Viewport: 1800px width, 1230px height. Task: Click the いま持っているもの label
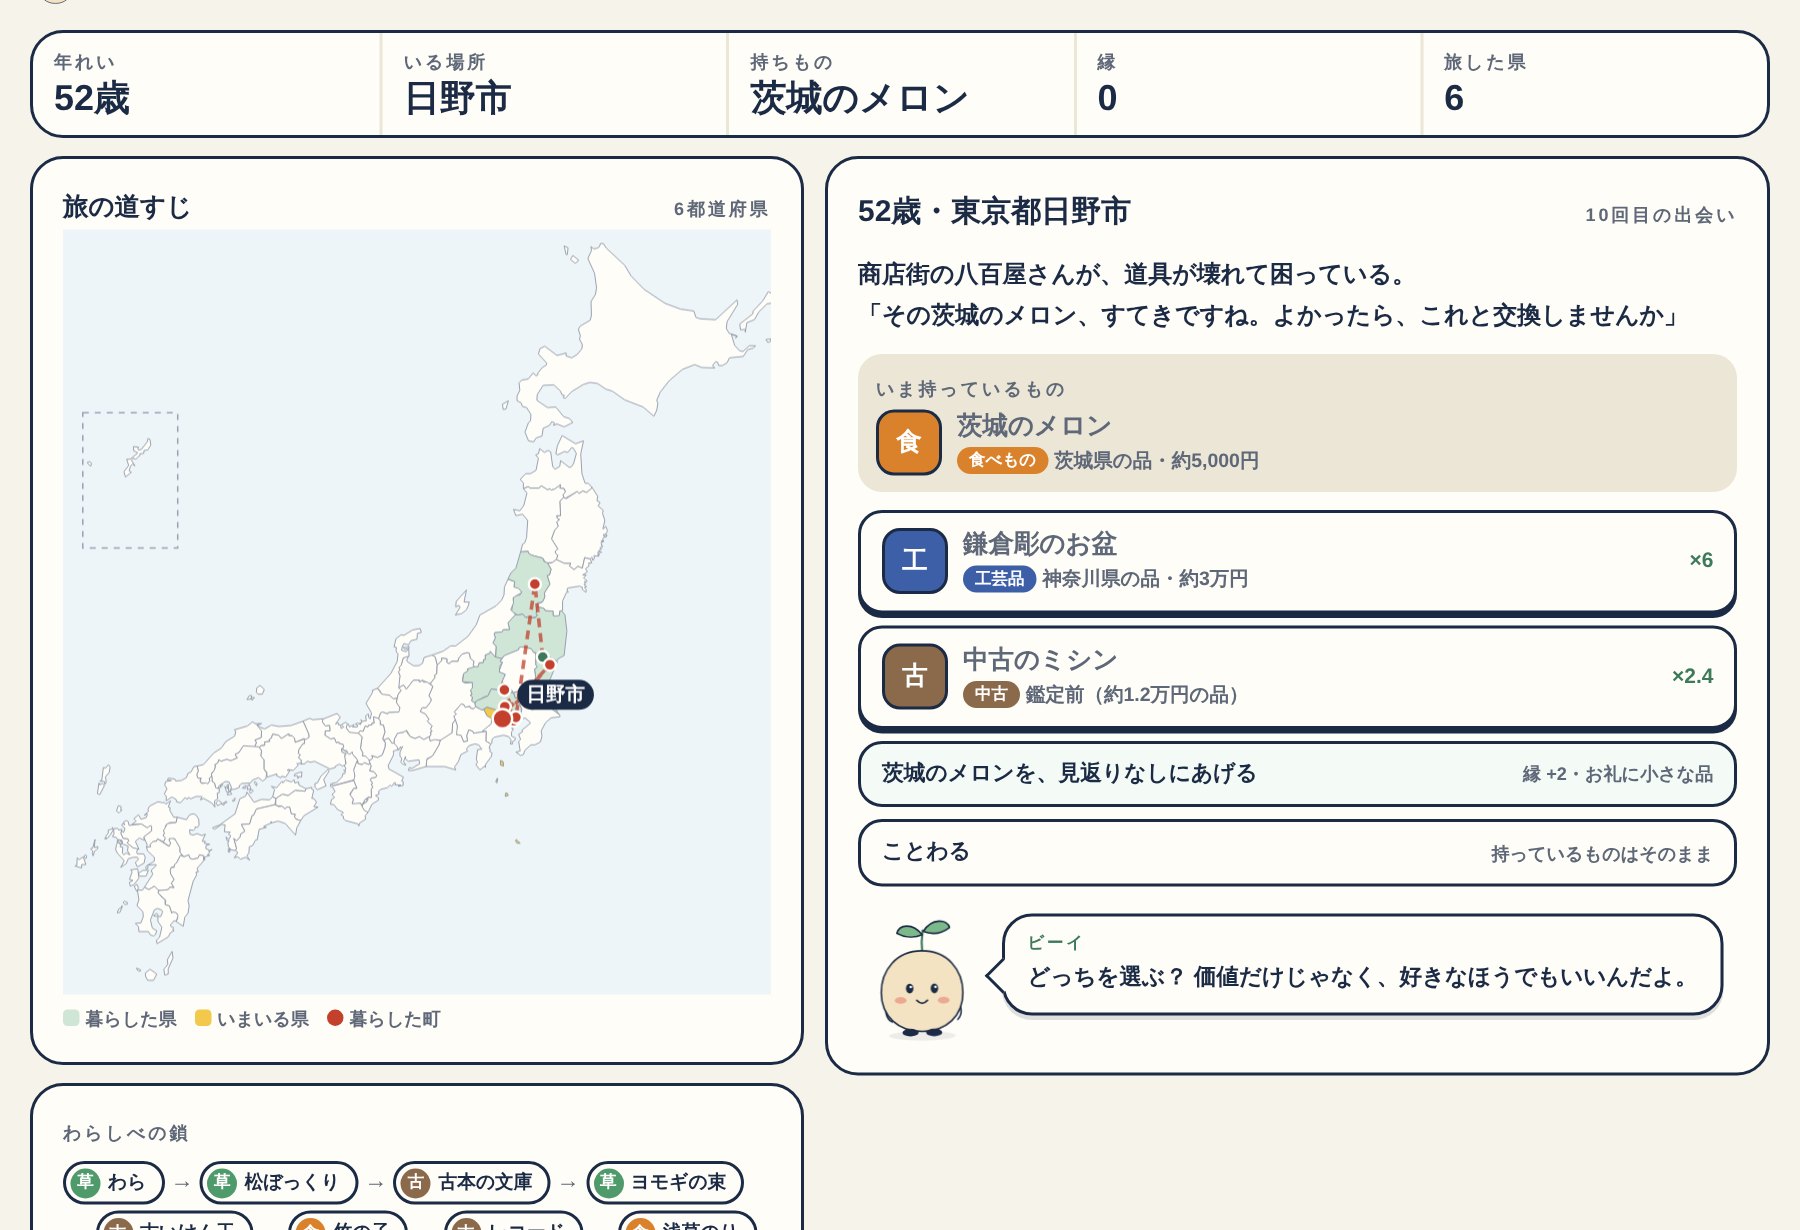point(970,389)
